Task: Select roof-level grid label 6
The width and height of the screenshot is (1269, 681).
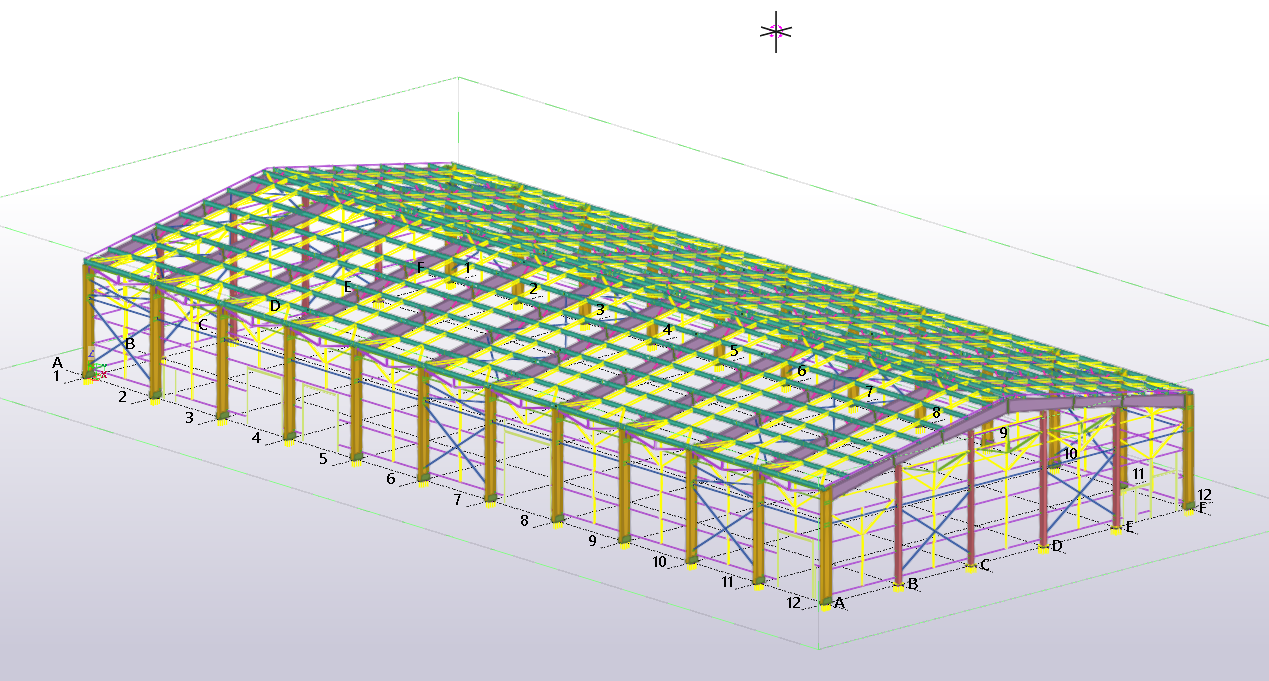Action: click(801, 371)
